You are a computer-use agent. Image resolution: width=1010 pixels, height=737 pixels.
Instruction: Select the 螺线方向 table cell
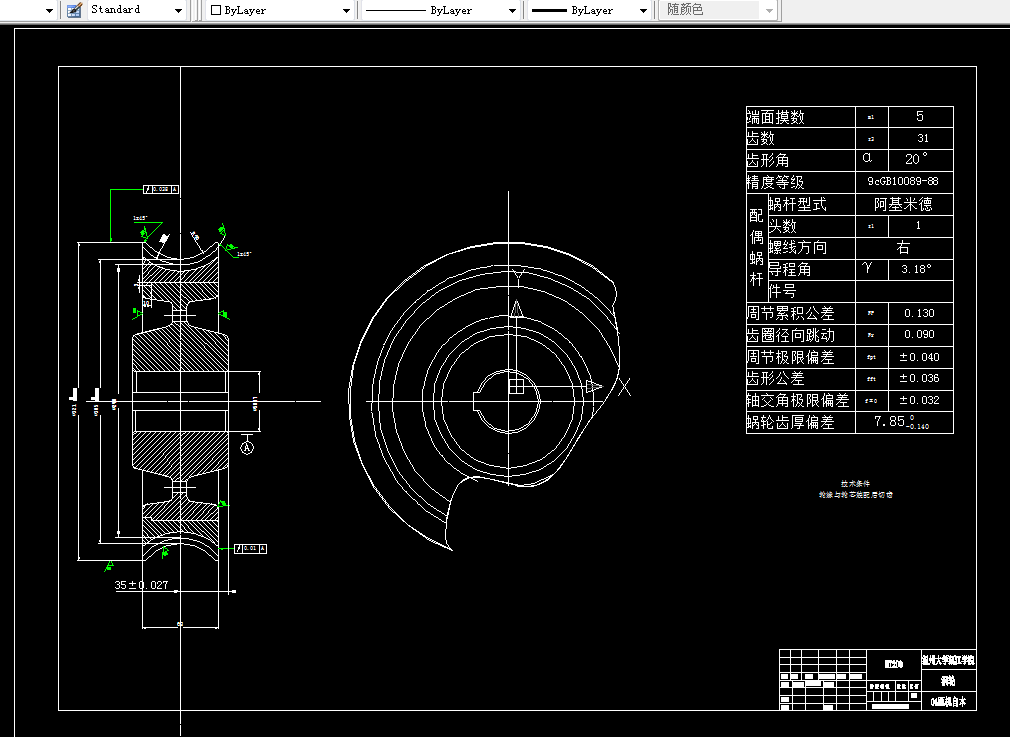pos(811,247)
